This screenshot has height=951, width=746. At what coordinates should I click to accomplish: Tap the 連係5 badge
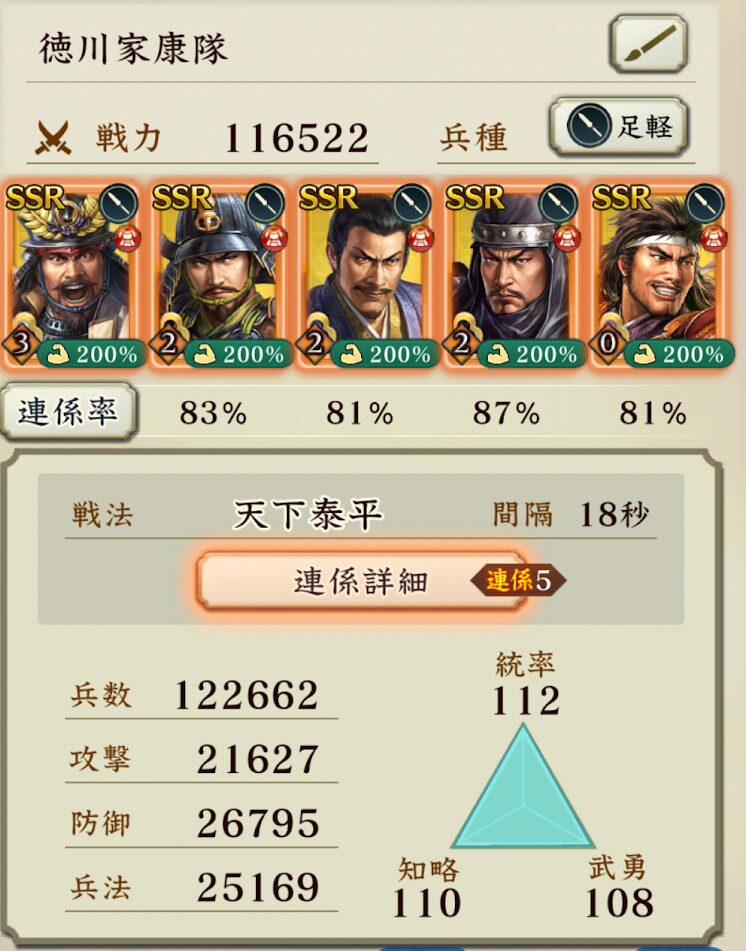[x=519, y=581]
